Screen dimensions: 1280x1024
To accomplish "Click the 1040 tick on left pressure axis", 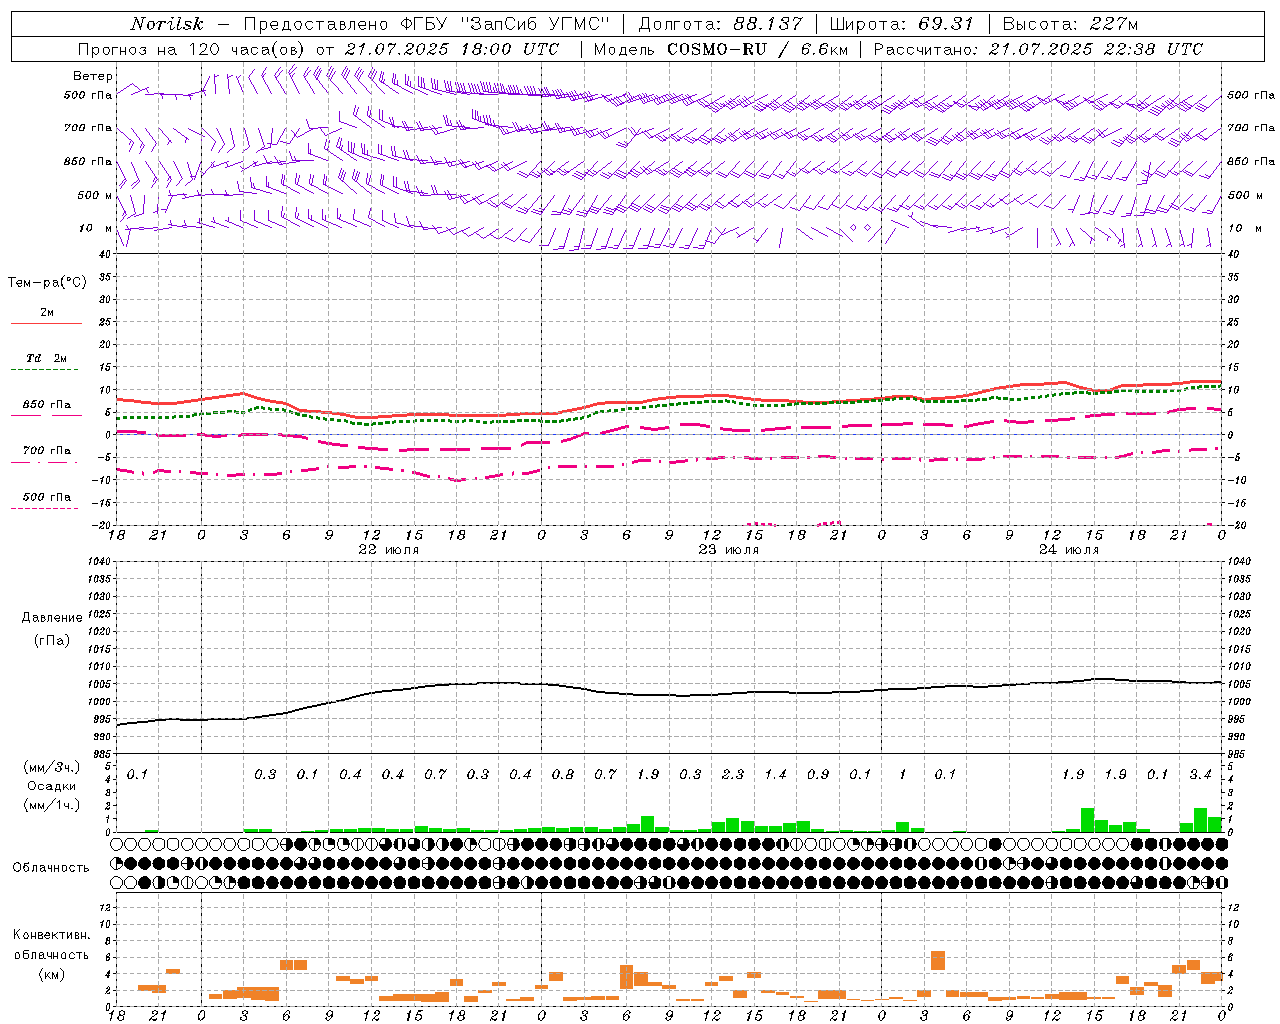I will click(x=97, y=562).
